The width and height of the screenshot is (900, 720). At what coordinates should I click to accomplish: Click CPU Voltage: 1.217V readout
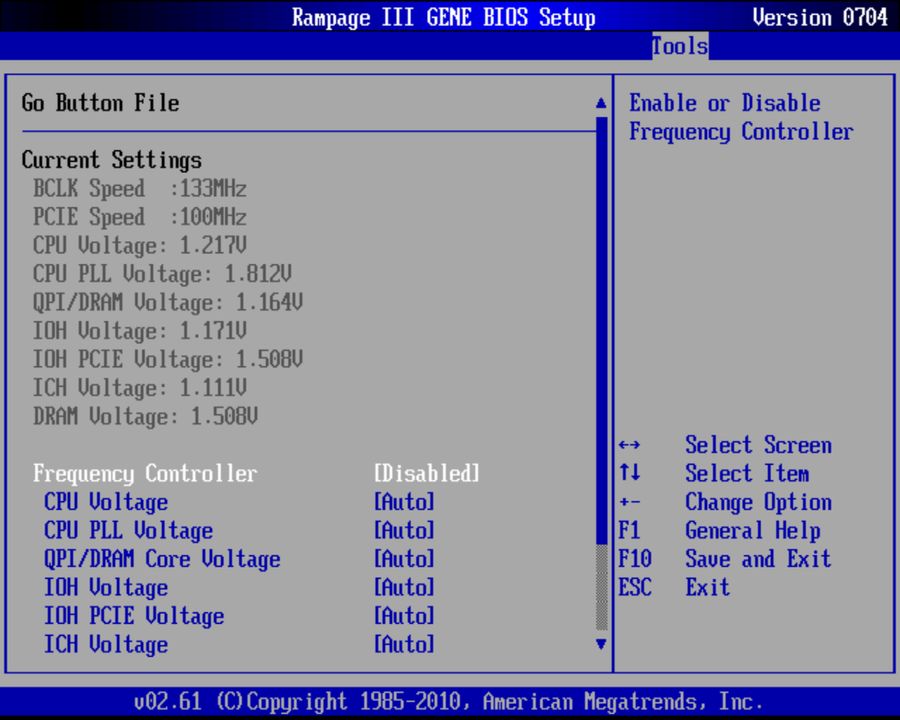(x=140, y=246)
